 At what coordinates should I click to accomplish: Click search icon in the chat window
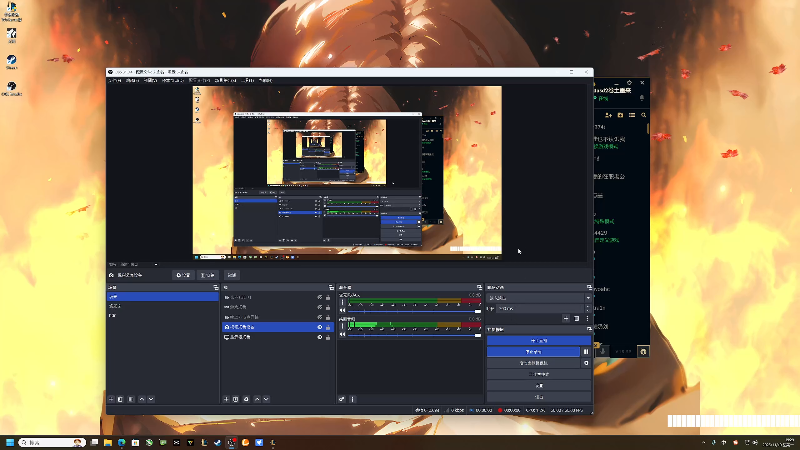[644, 115]
